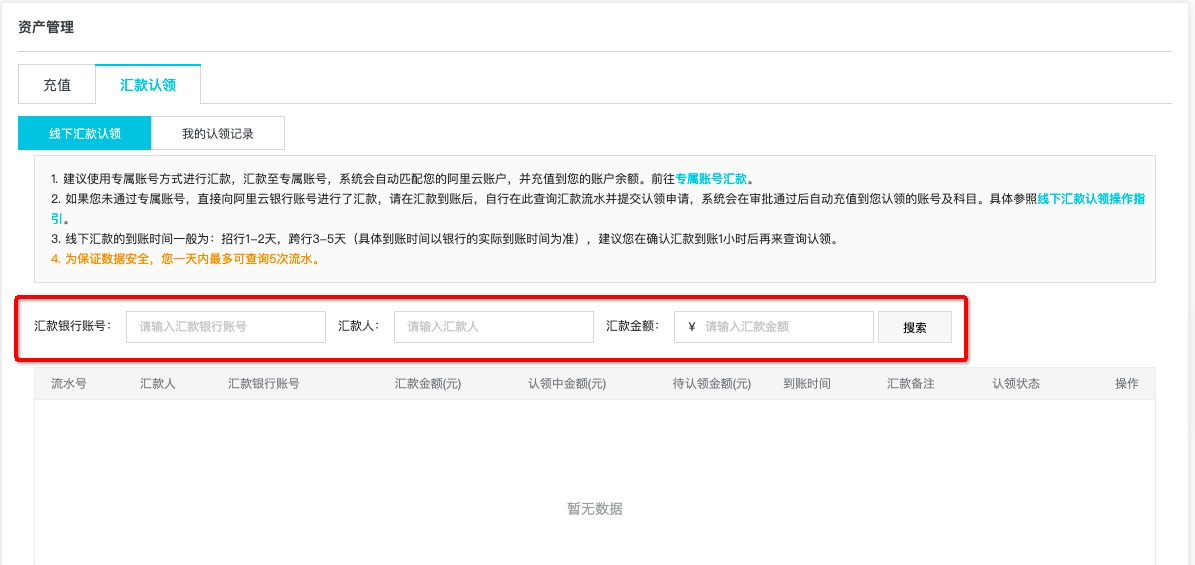Click the 汇款银行账号 table column header
This screenshot has height=565, width=1195.
pyautogui.click(x=264, y=384)
